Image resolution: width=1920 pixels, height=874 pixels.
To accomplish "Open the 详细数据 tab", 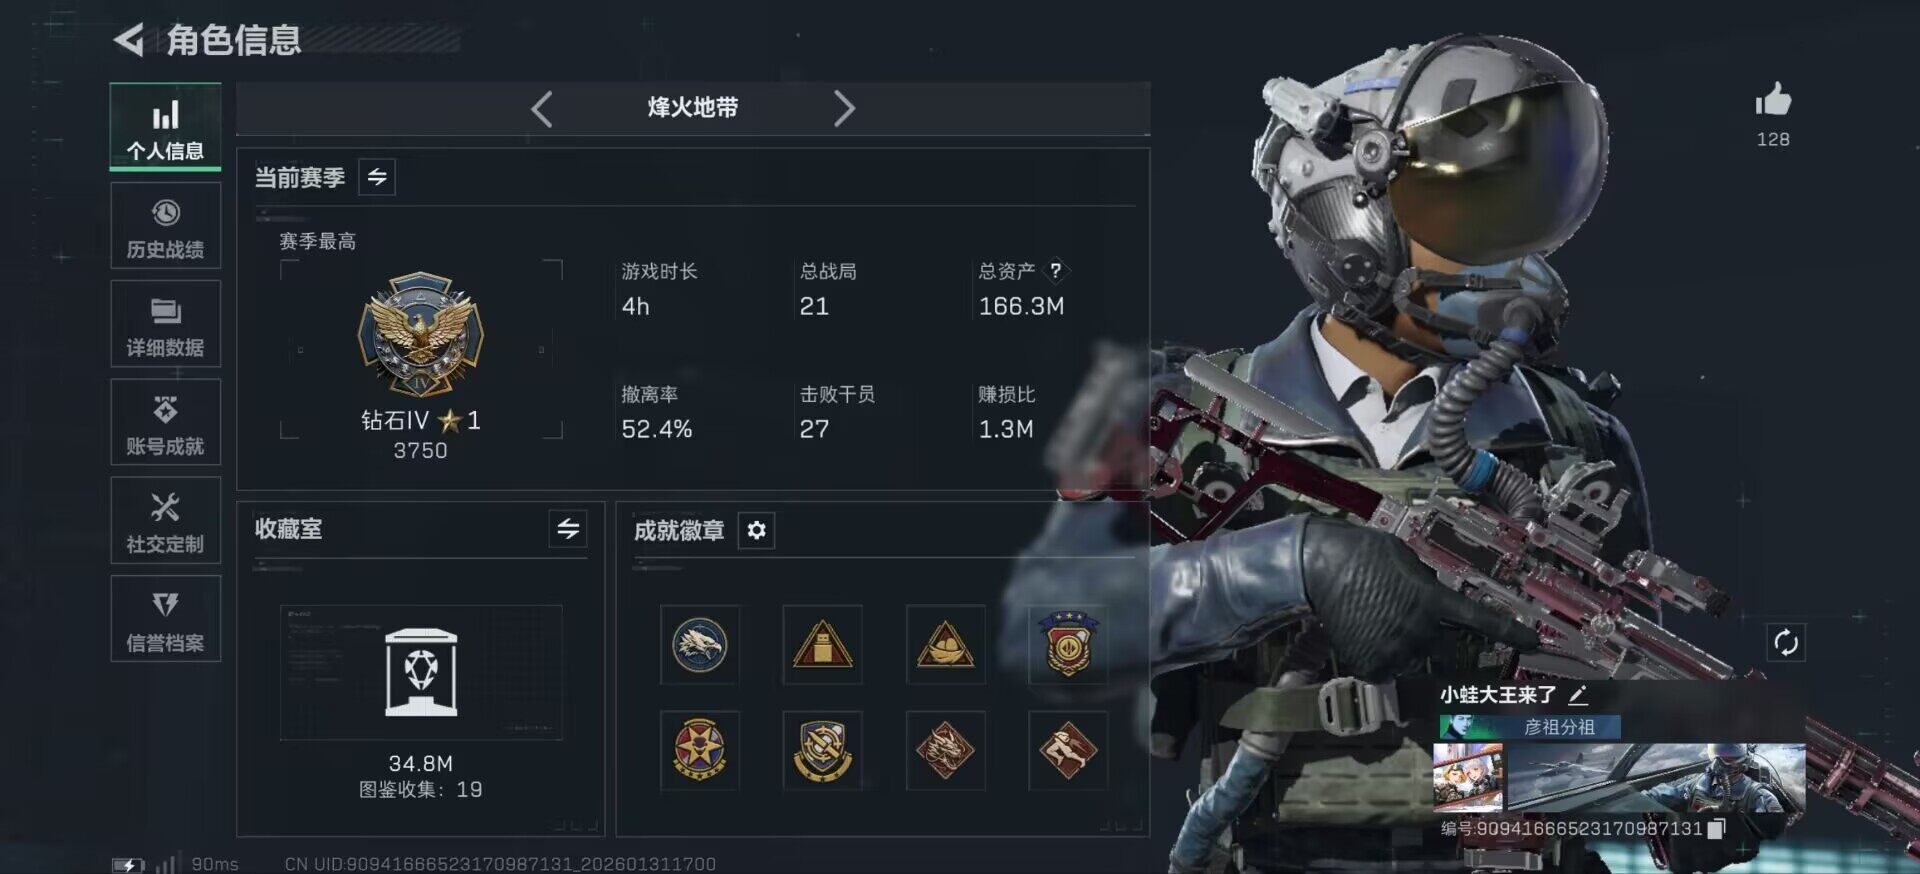I will click(165, 323).
